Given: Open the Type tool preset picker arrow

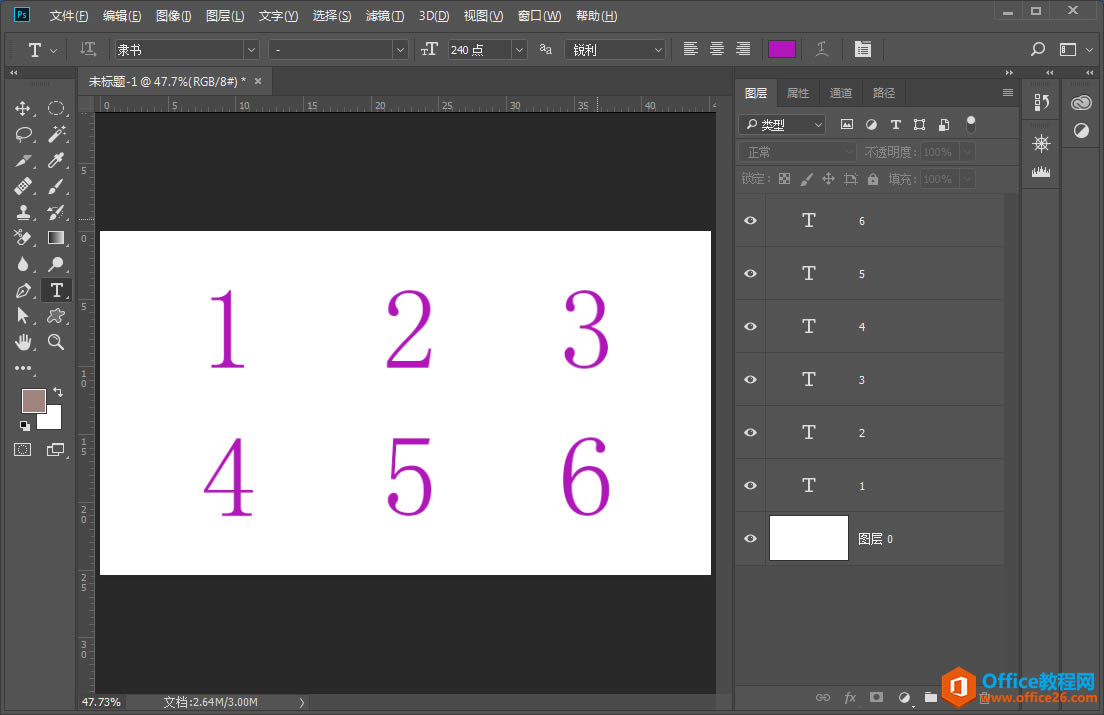Looking at the screenshot, I should [54, 51].
